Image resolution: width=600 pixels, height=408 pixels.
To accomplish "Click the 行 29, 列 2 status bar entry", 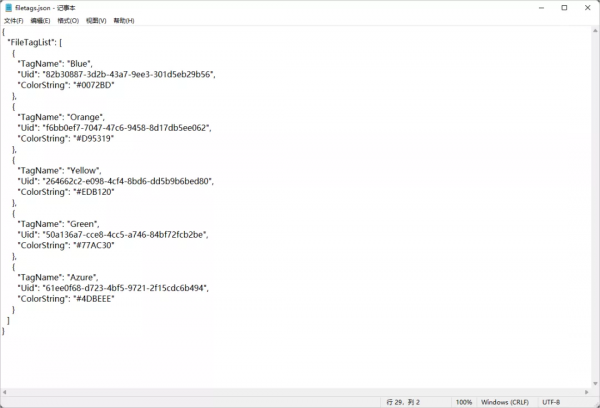I will 403,402.
